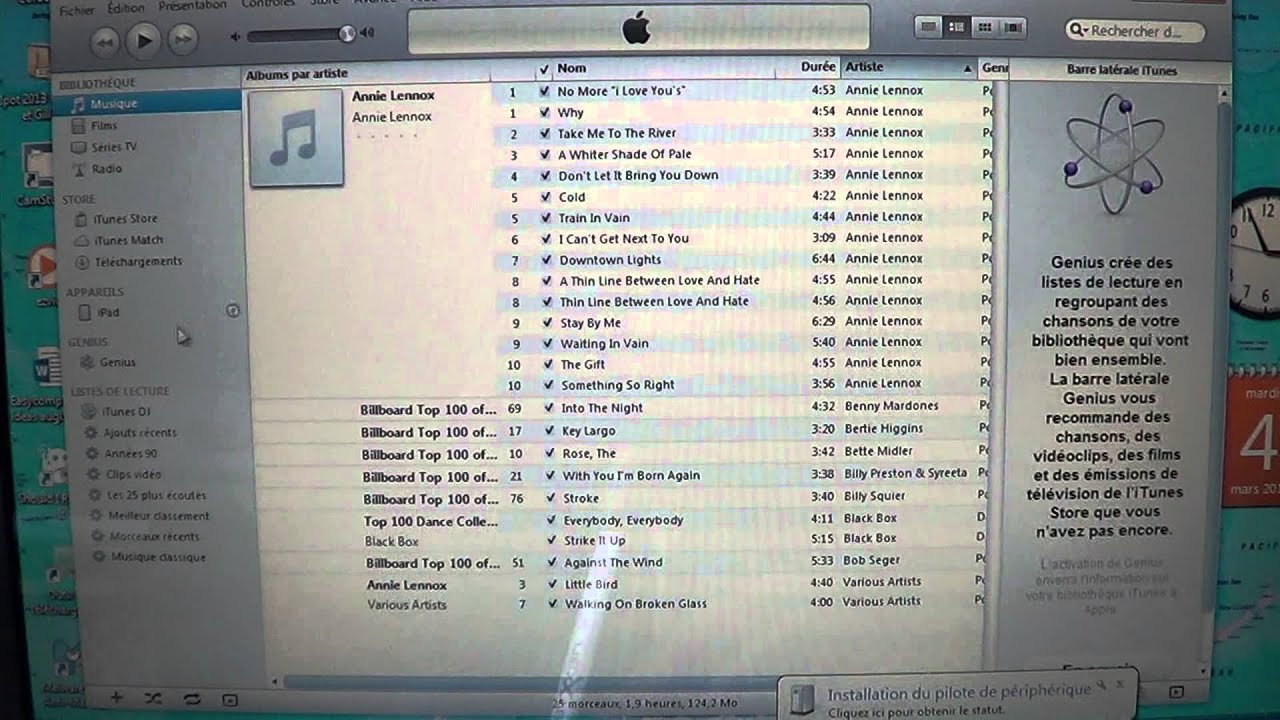Toggle the shuffle icon at bottom

coord(153,698)
